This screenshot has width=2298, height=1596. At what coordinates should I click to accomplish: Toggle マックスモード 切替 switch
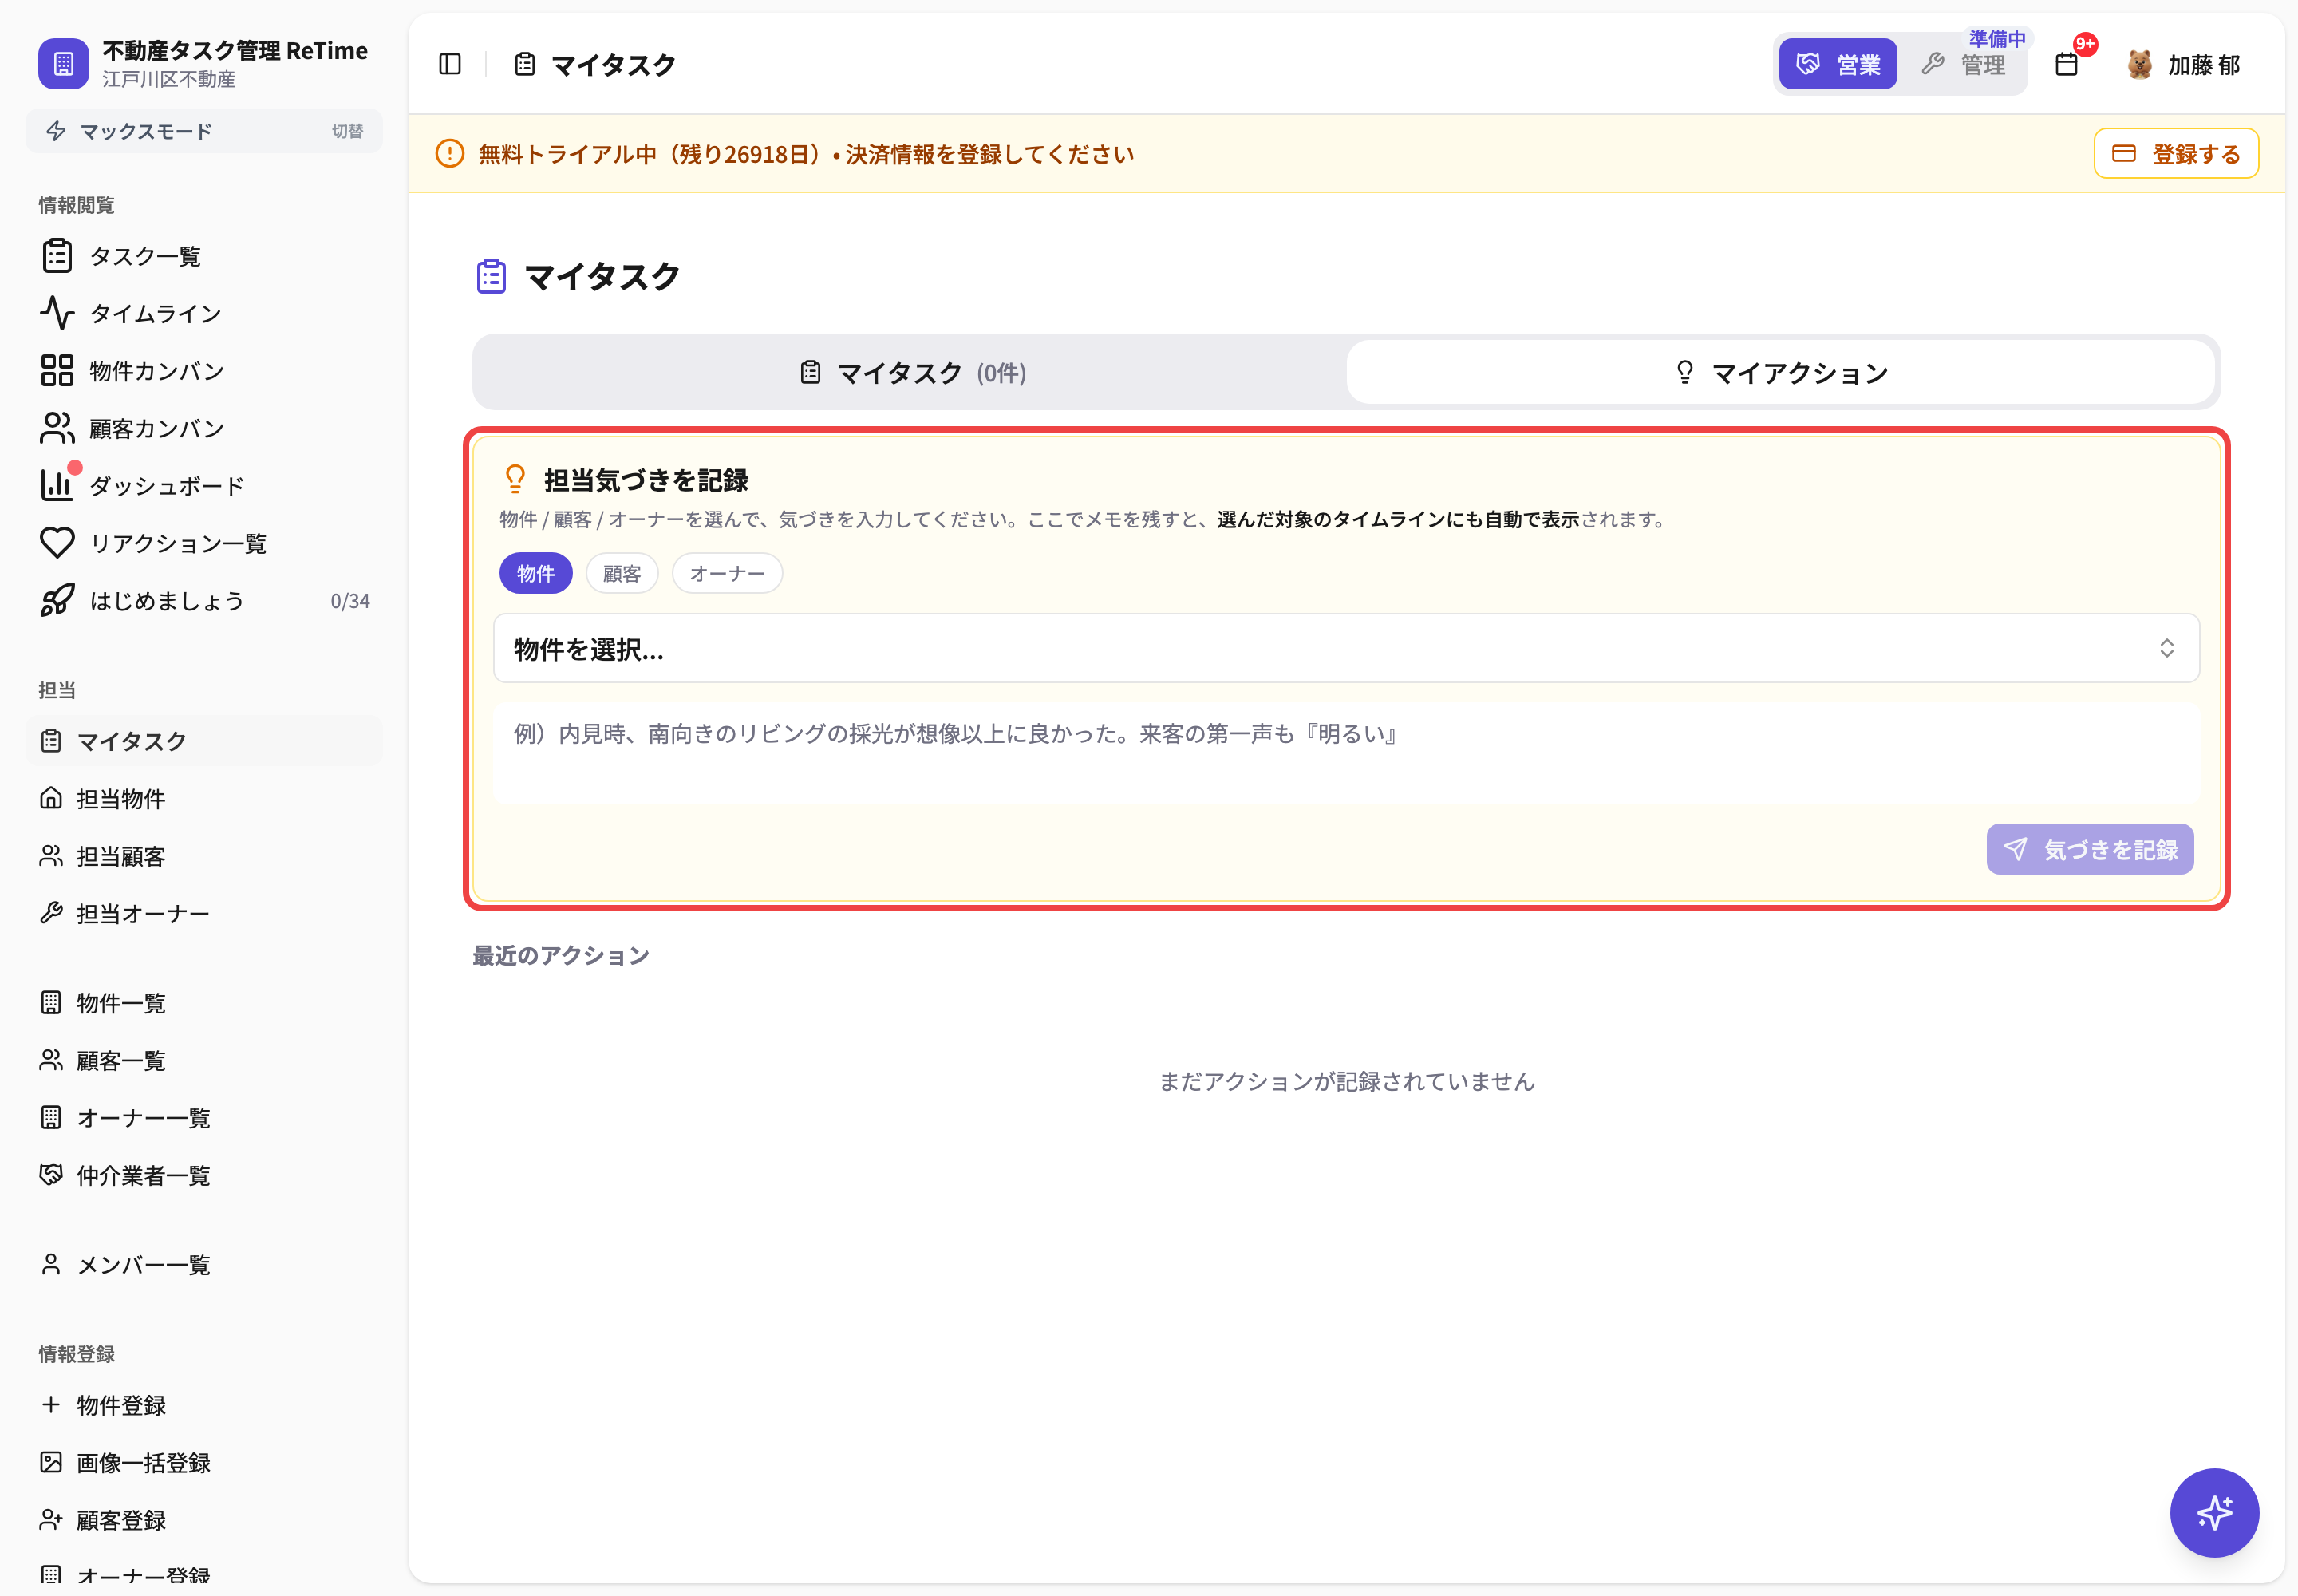click(x=204, y=131)
